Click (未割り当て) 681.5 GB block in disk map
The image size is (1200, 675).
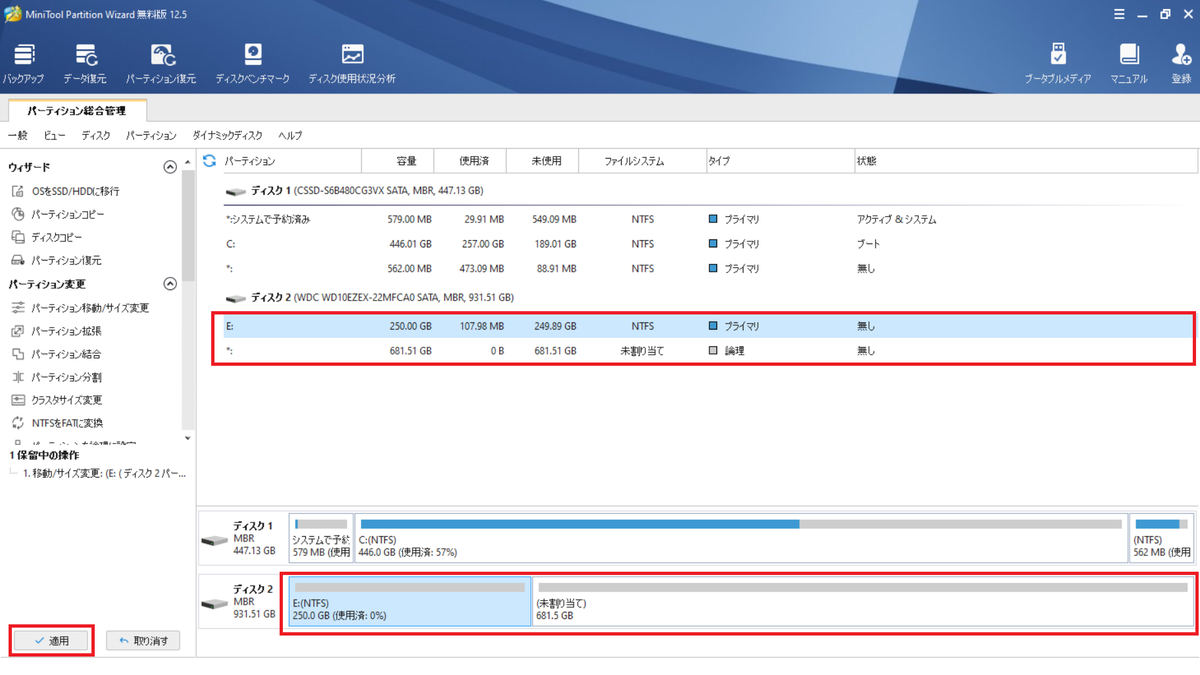pyautogui.click(x=863, y=602)
